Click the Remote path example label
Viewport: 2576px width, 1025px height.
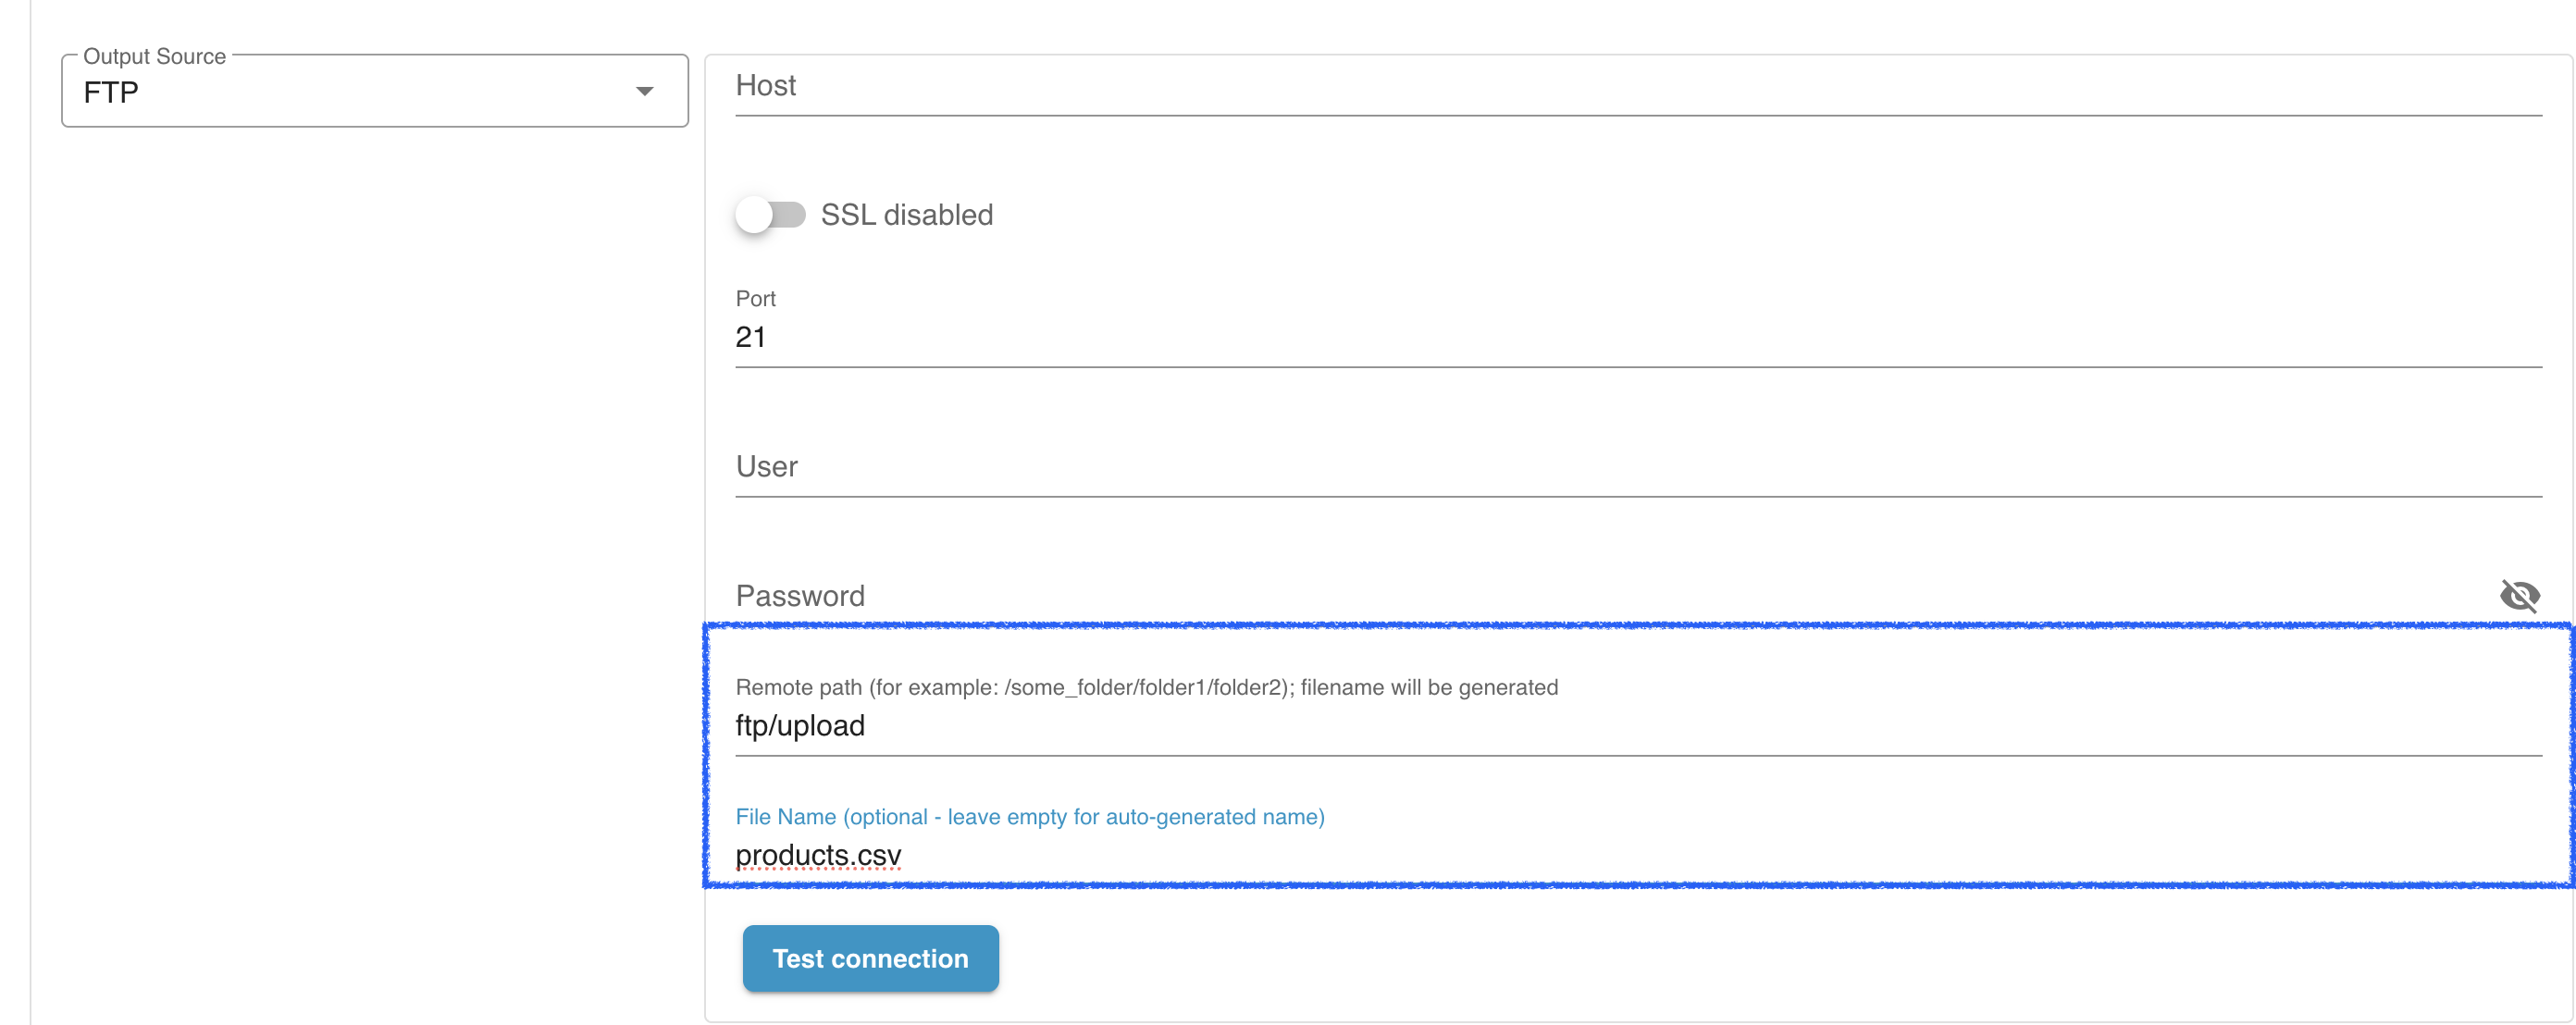pyautogui.click(x=1147, y=687)
